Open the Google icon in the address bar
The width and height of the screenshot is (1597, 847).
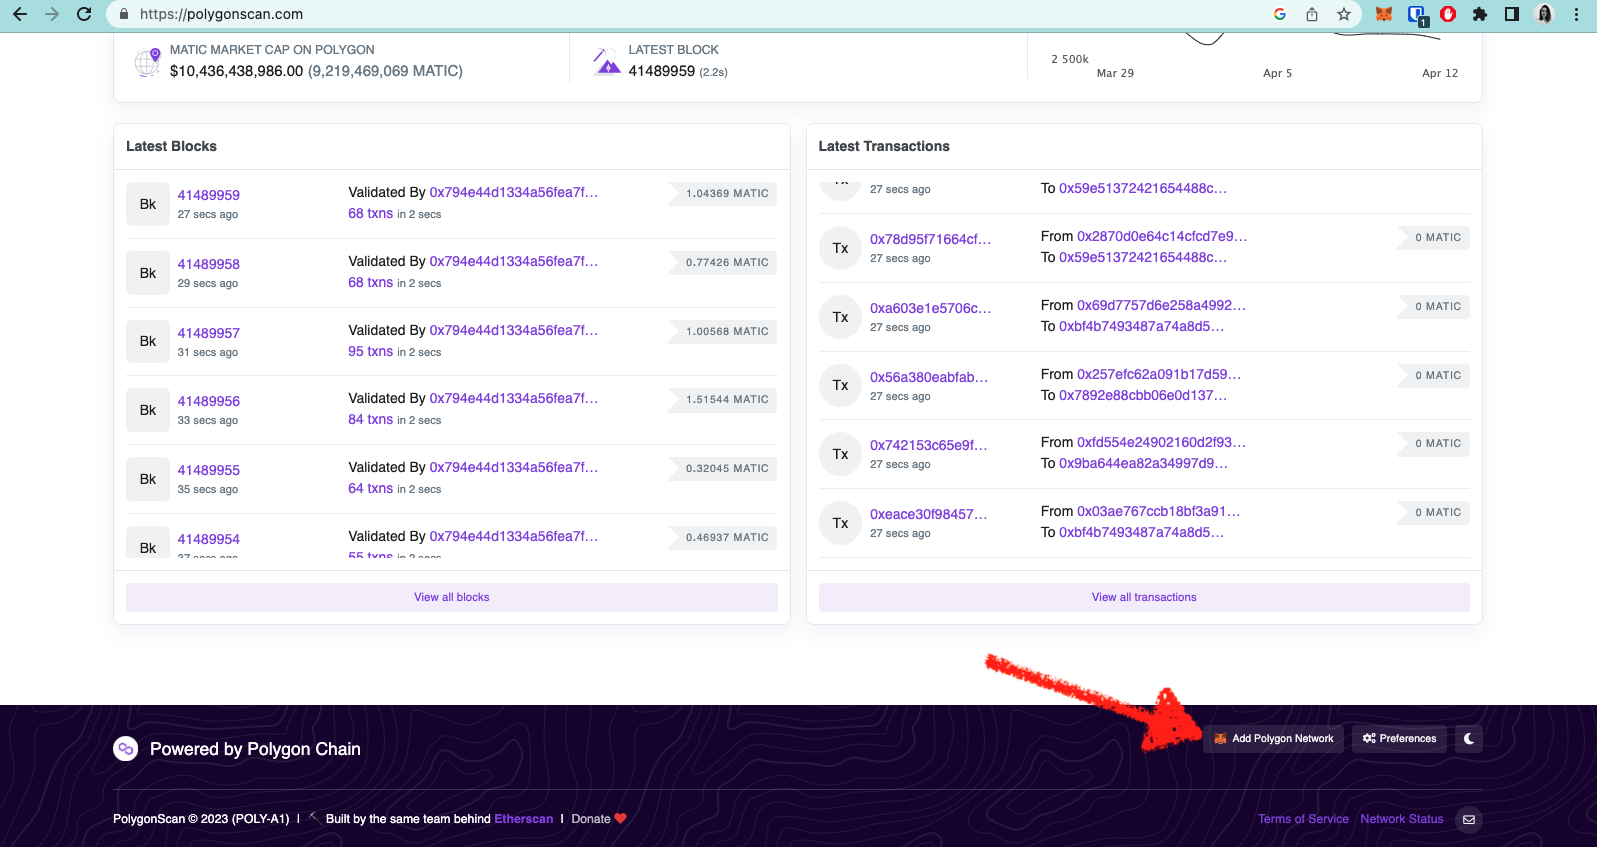tap(1280, 14)
